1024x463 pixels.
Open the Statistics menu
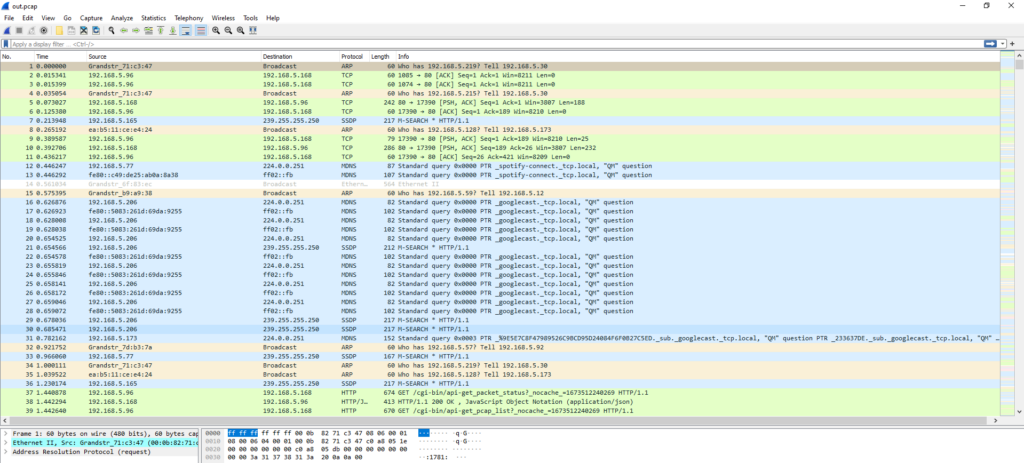pyautogui.click(x=153, y=18)
